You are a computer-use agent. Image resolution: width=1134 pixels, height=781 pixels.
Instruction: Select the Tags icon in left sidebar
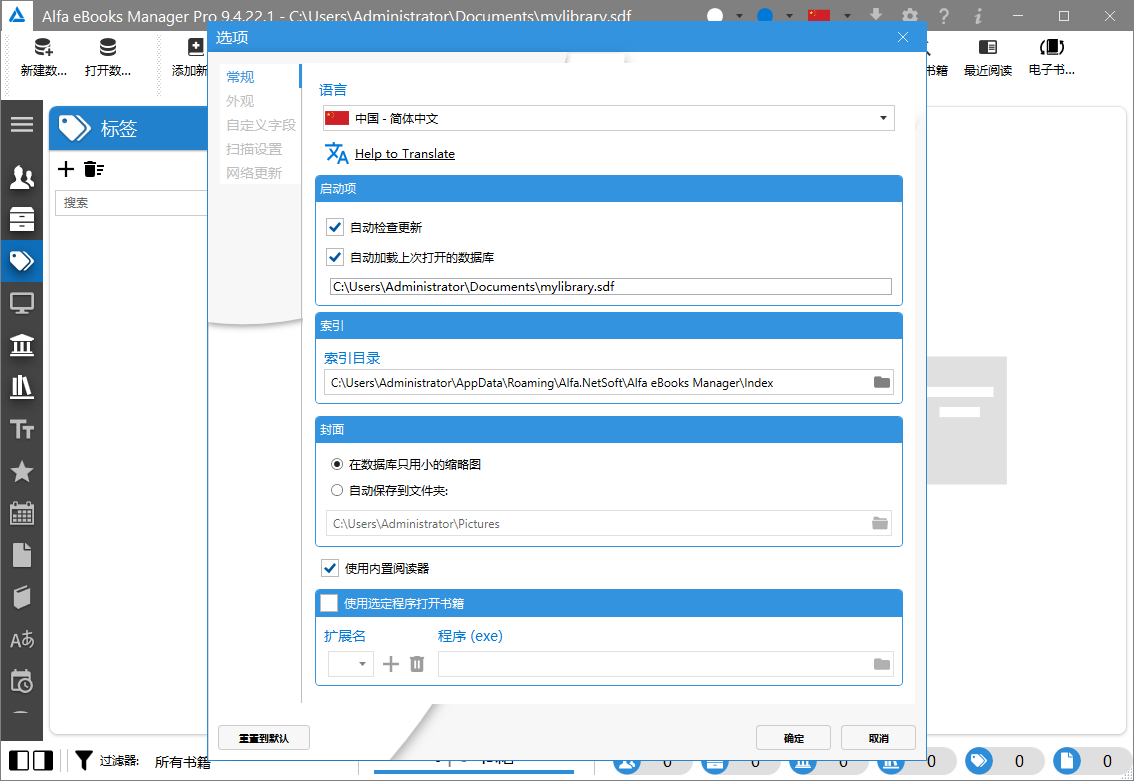pyautogui.click(x=22, y=260)
